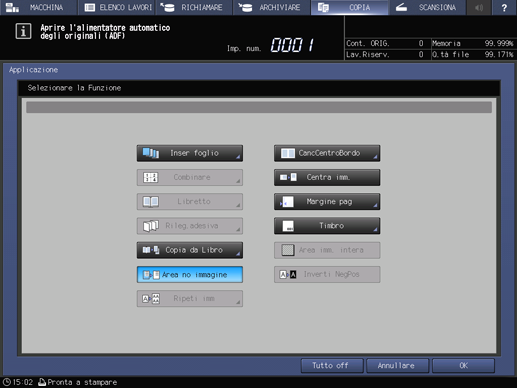Click the Q.tà file 99.171% value
The height and width of the screenshot is (388, 517).
499,54
